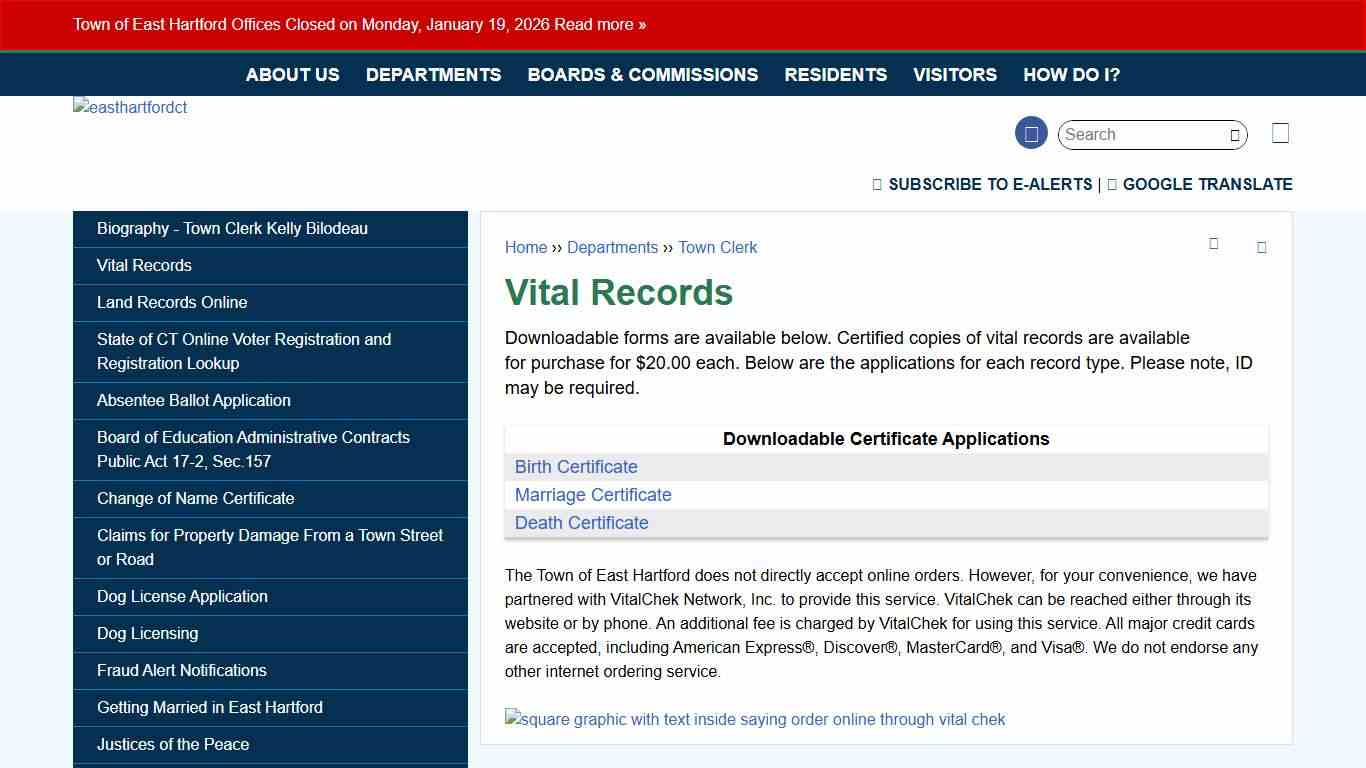Image resolution: width=1366 pixels, height=768 pixels.
Task: Open the DEPARTMENTS navigation dropdown
Action: point(433,74)
